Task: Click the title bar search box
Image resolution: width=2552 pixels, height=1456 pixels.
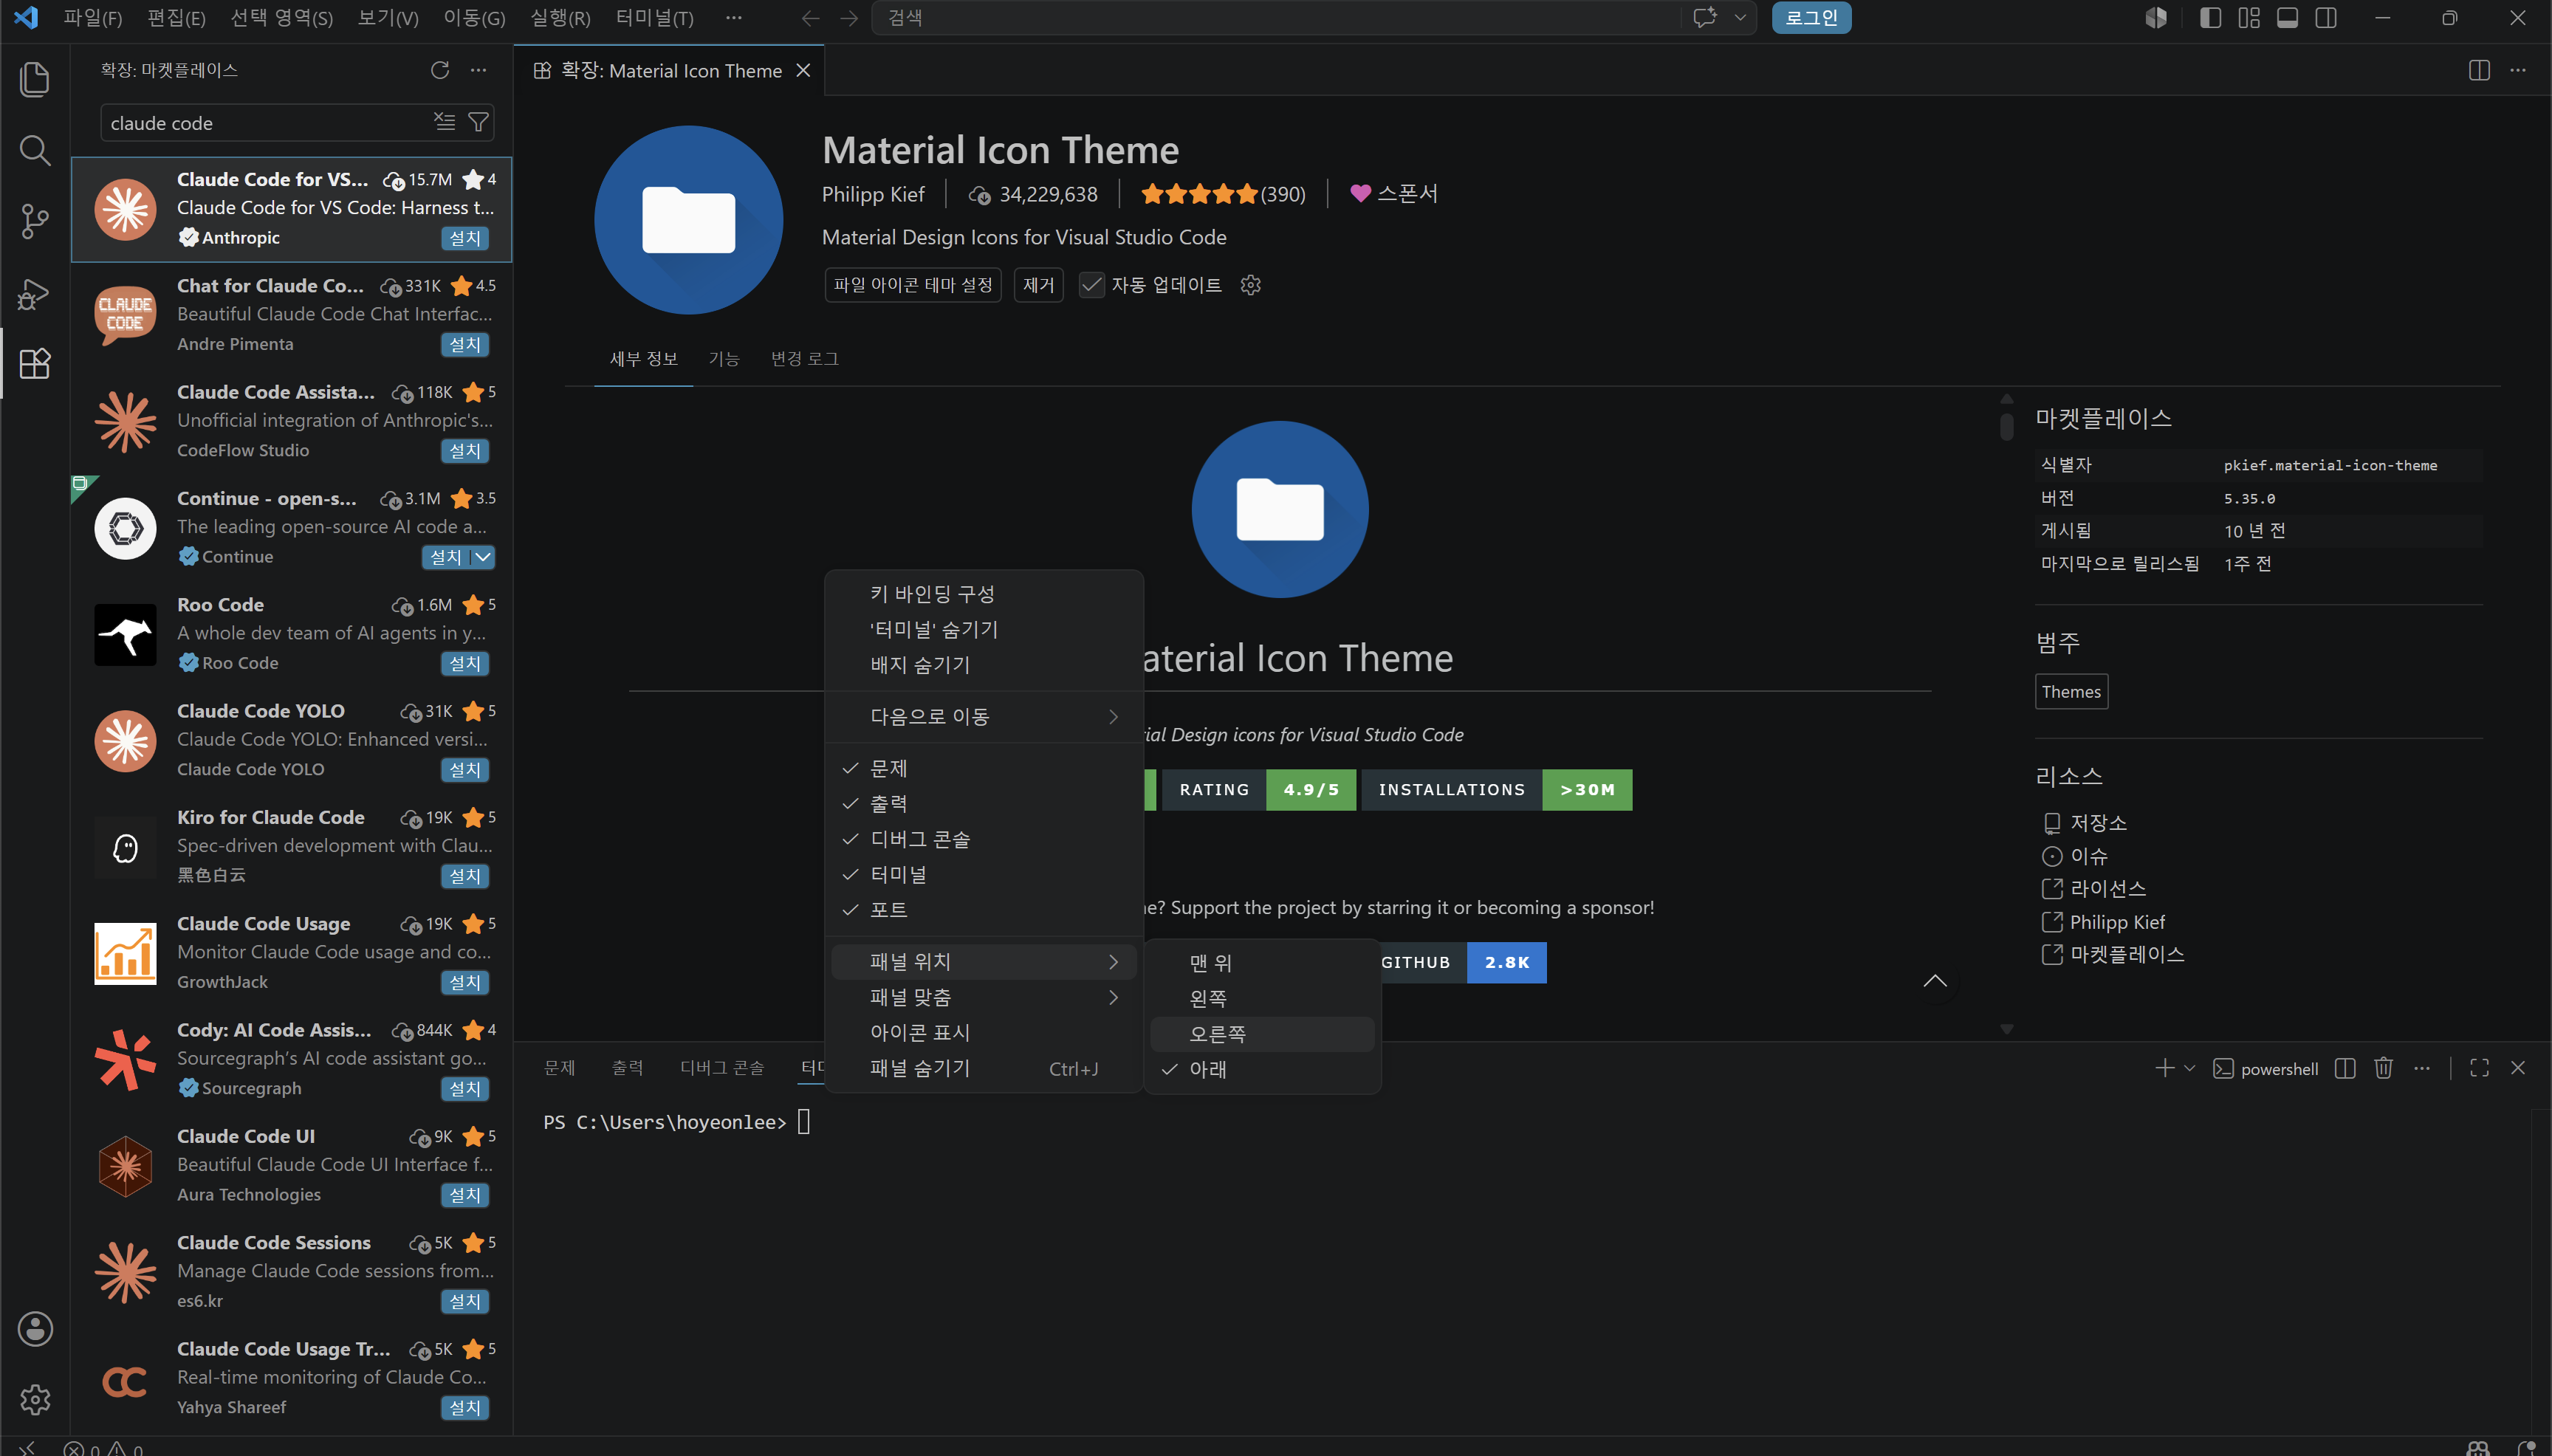Action: (1275, 18)
